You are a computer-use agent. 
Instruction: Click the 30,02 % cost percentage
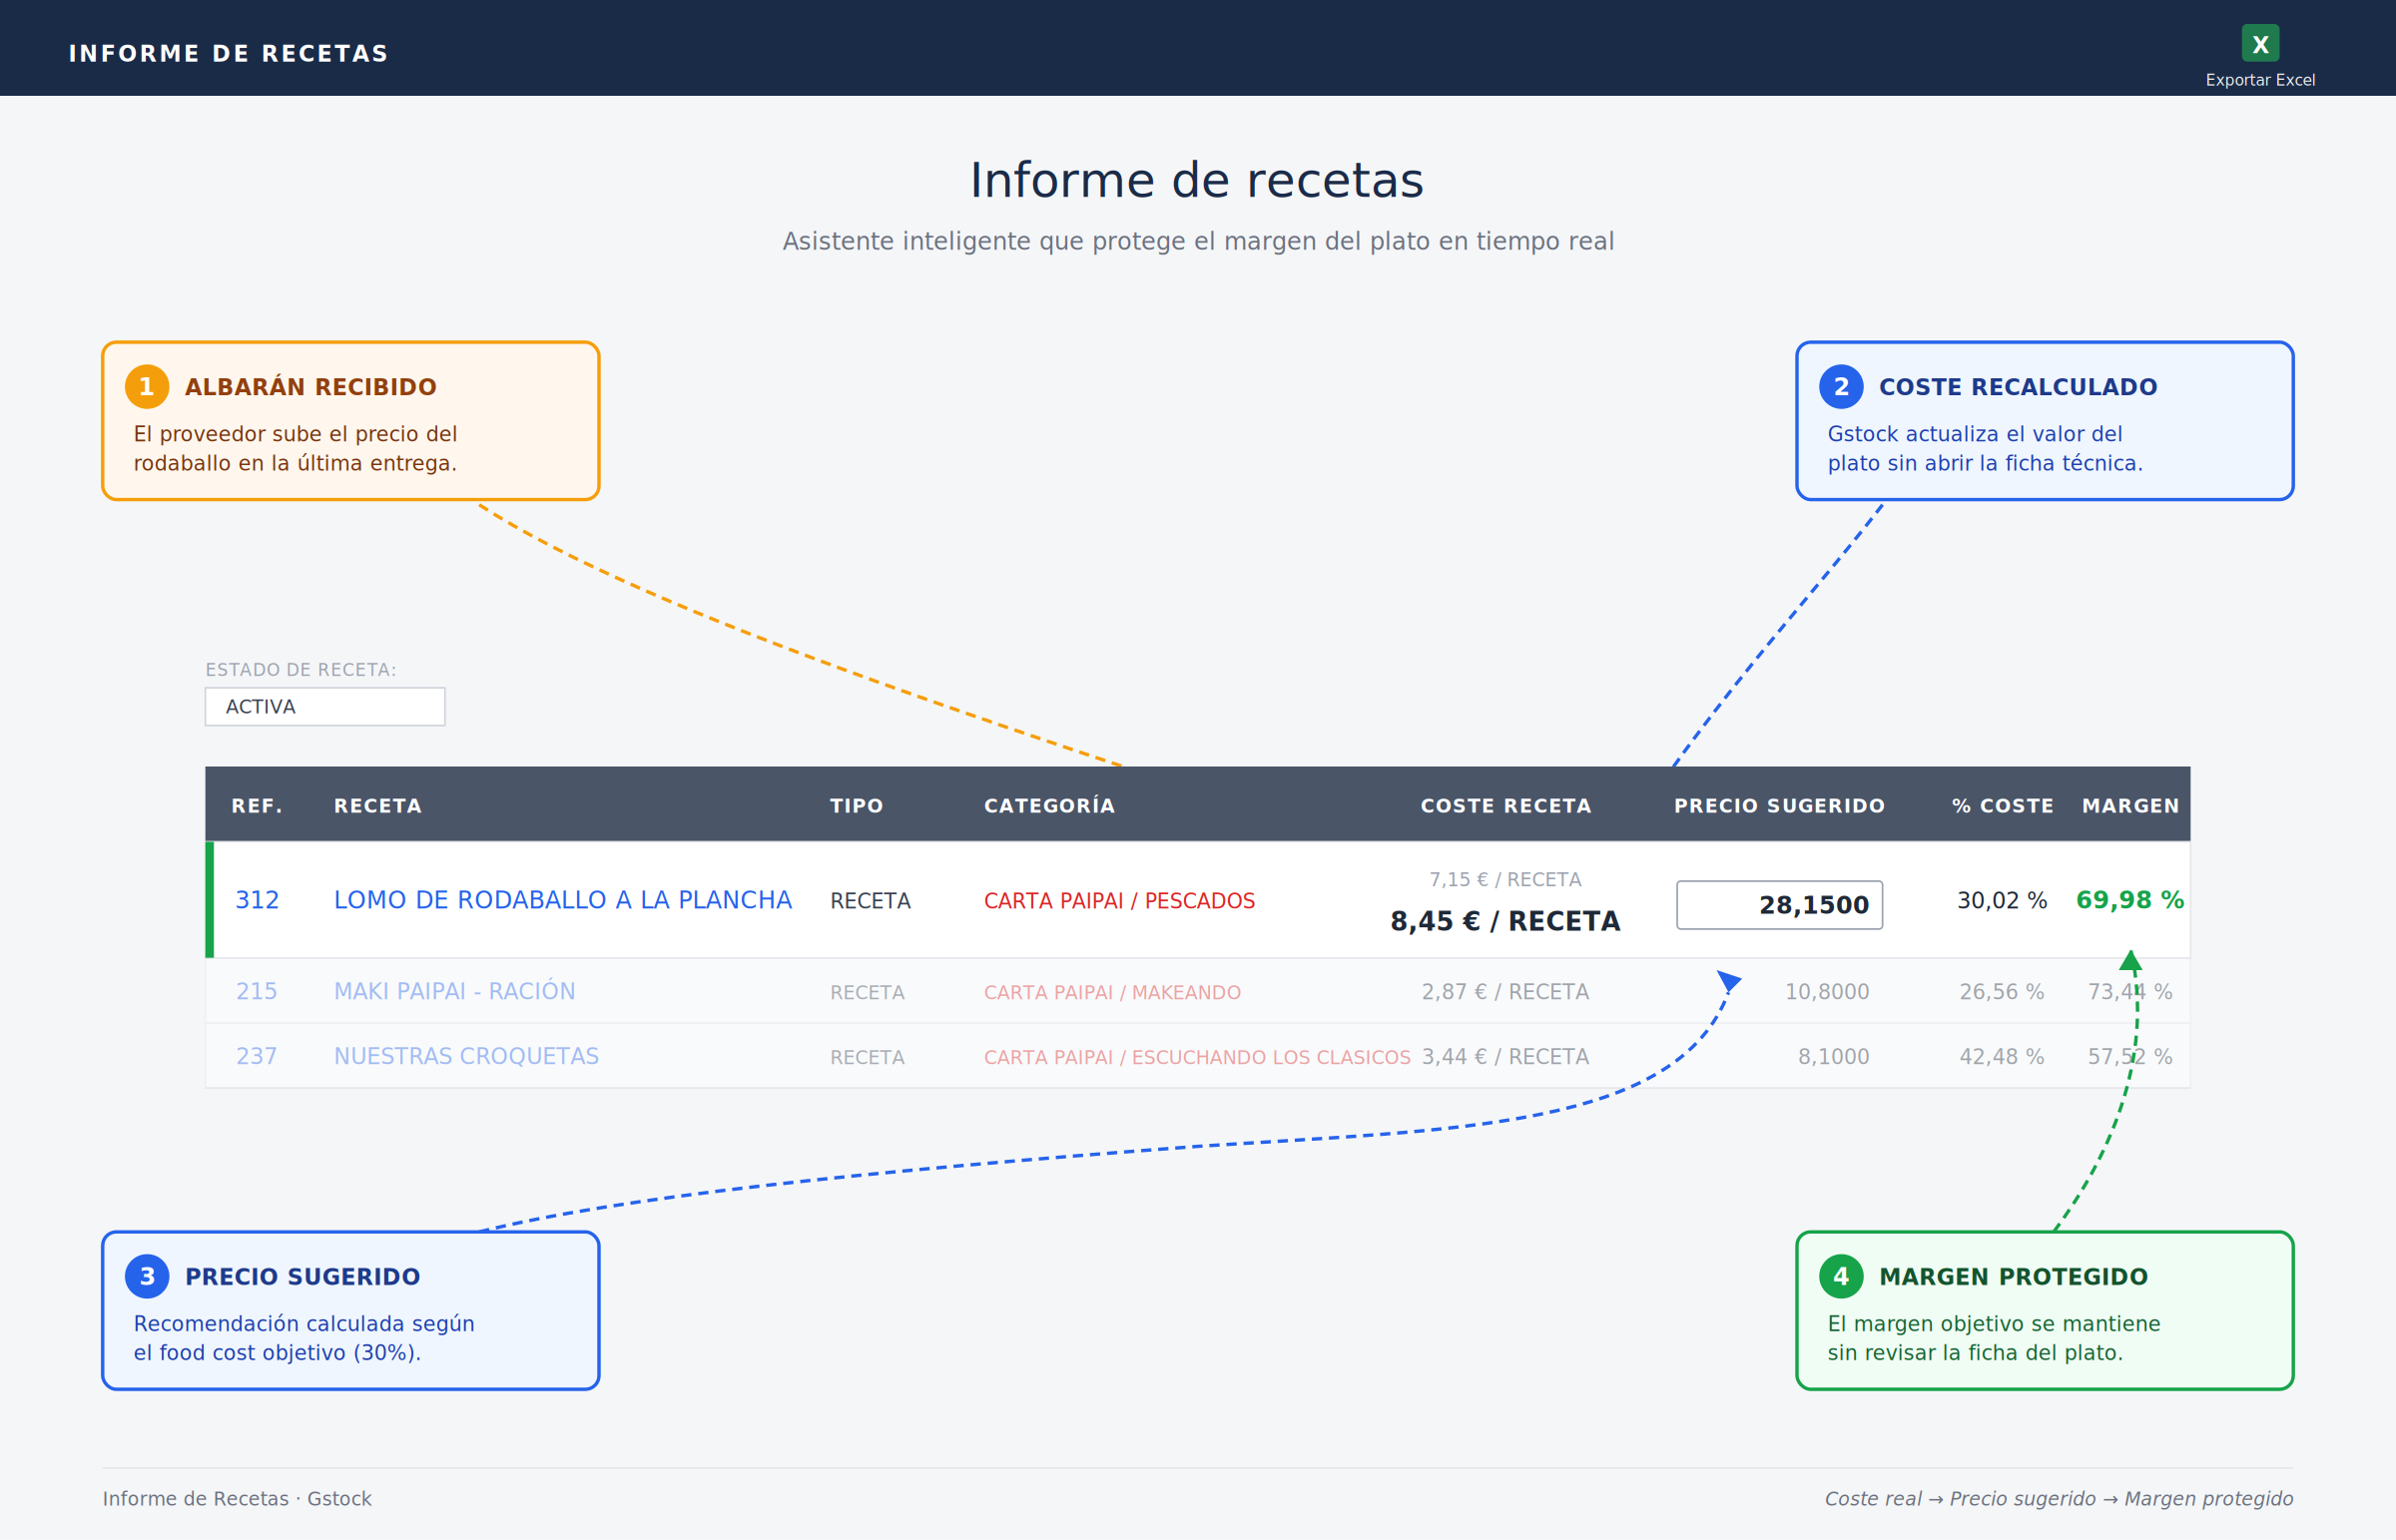[x=2002, y=900]
